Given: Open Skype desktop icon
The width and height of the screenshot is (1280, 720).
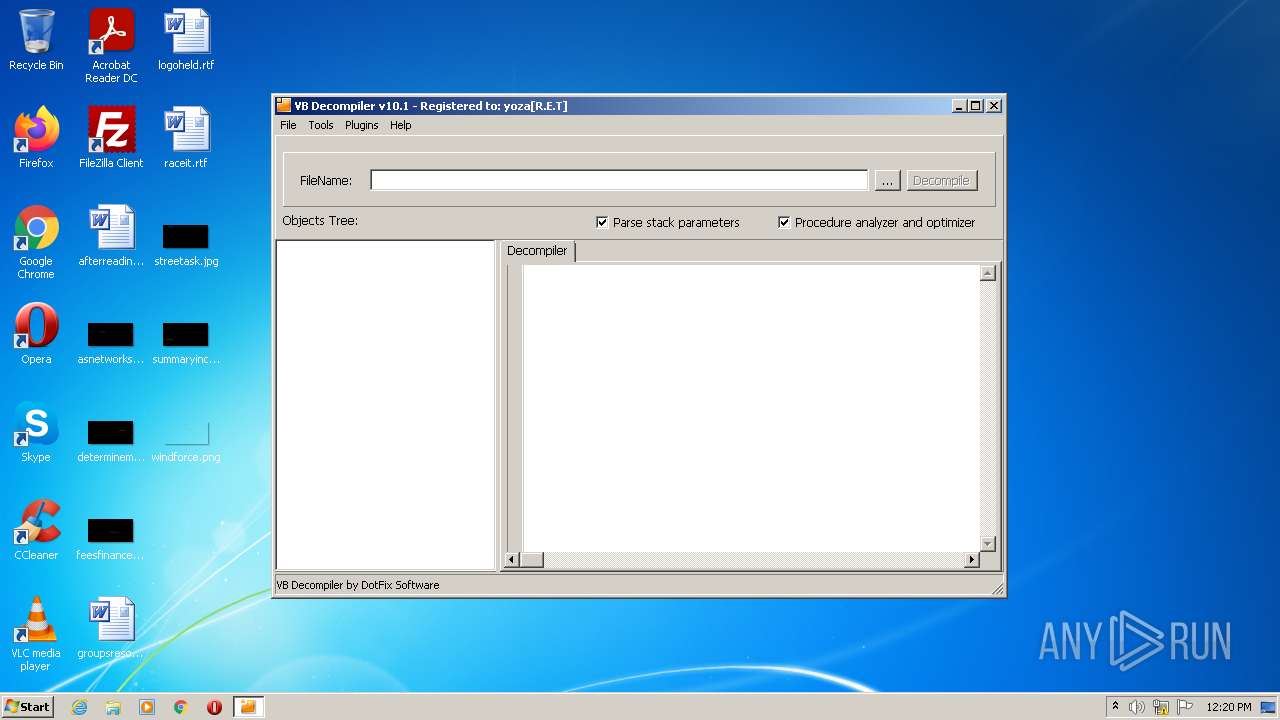Looking at the screenshot, I should 36,432.
